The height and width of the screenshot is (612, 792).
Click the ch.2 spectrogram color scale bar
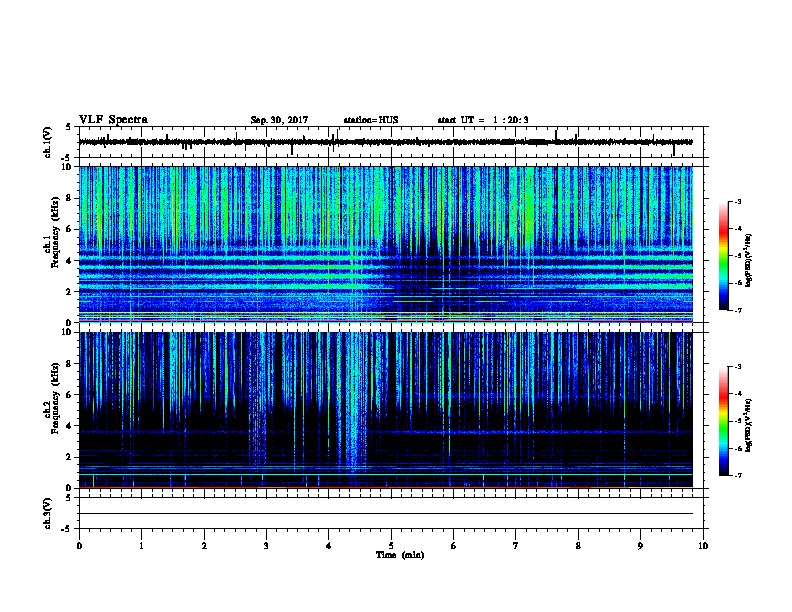723,421
